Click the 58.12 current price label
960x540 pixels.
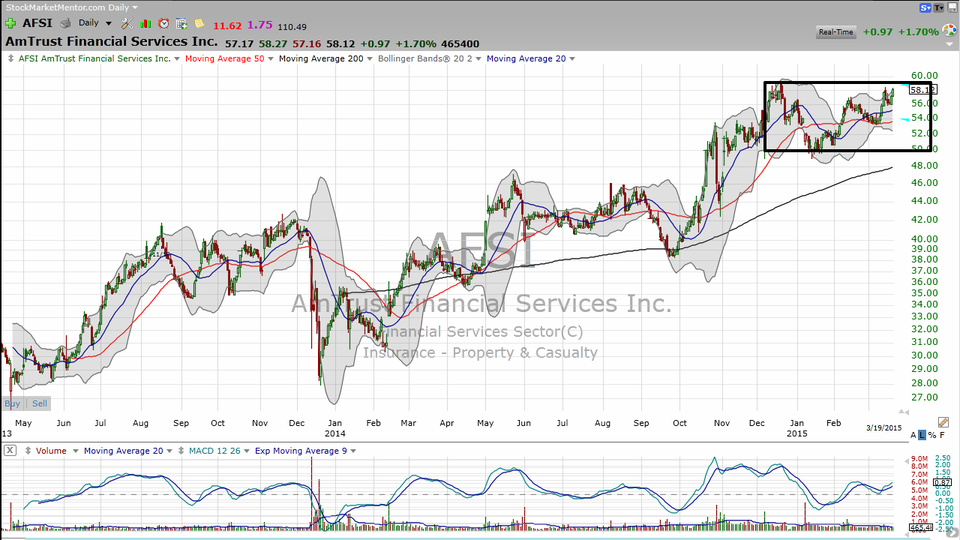point(922,89)
